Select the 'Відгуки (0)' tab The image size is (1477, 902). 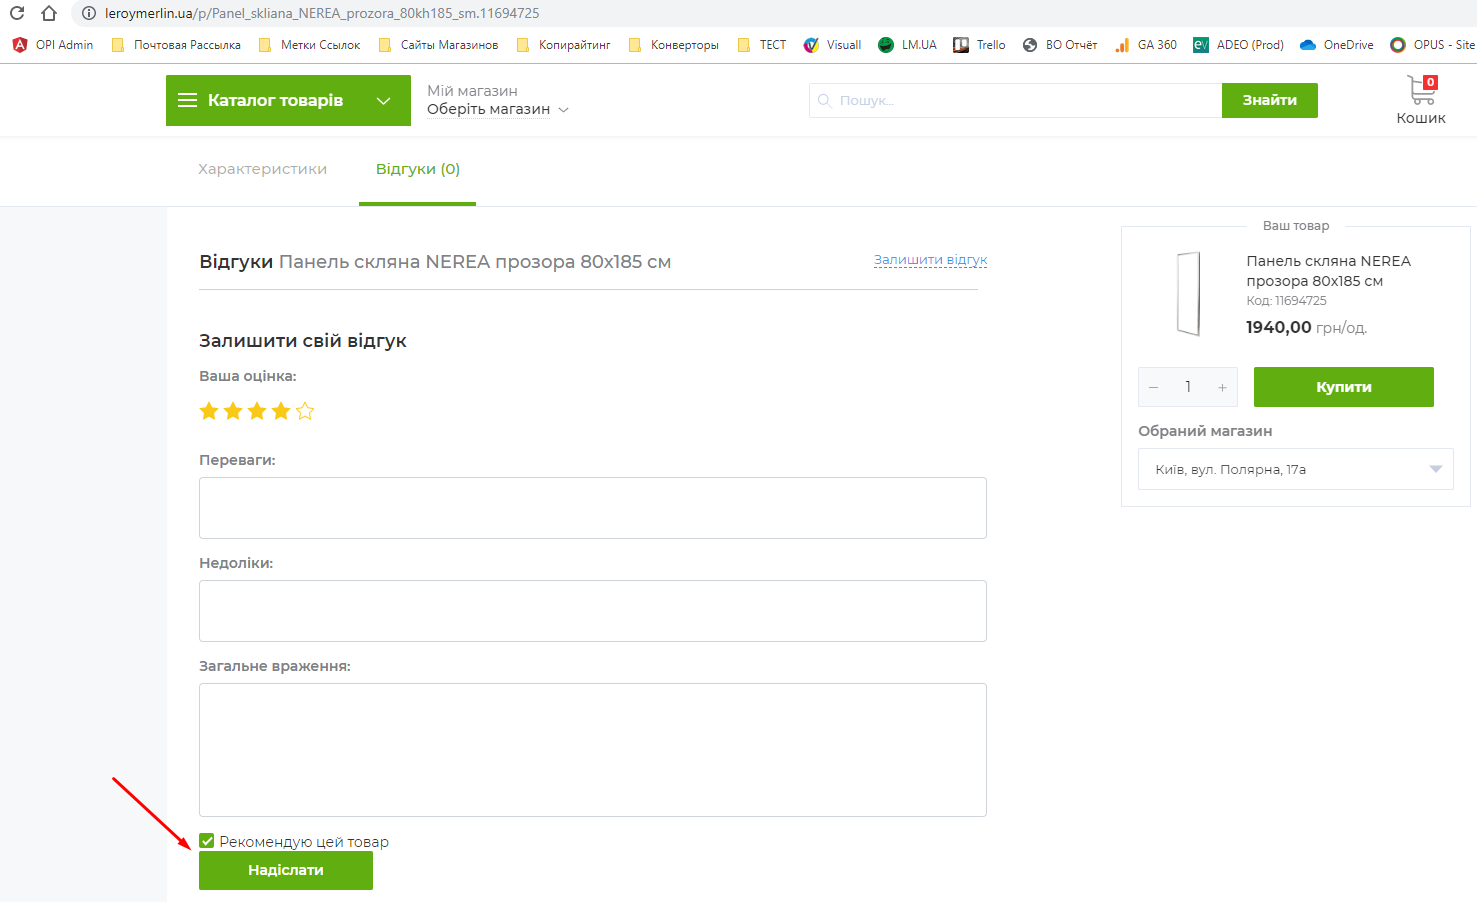point(417,169)
